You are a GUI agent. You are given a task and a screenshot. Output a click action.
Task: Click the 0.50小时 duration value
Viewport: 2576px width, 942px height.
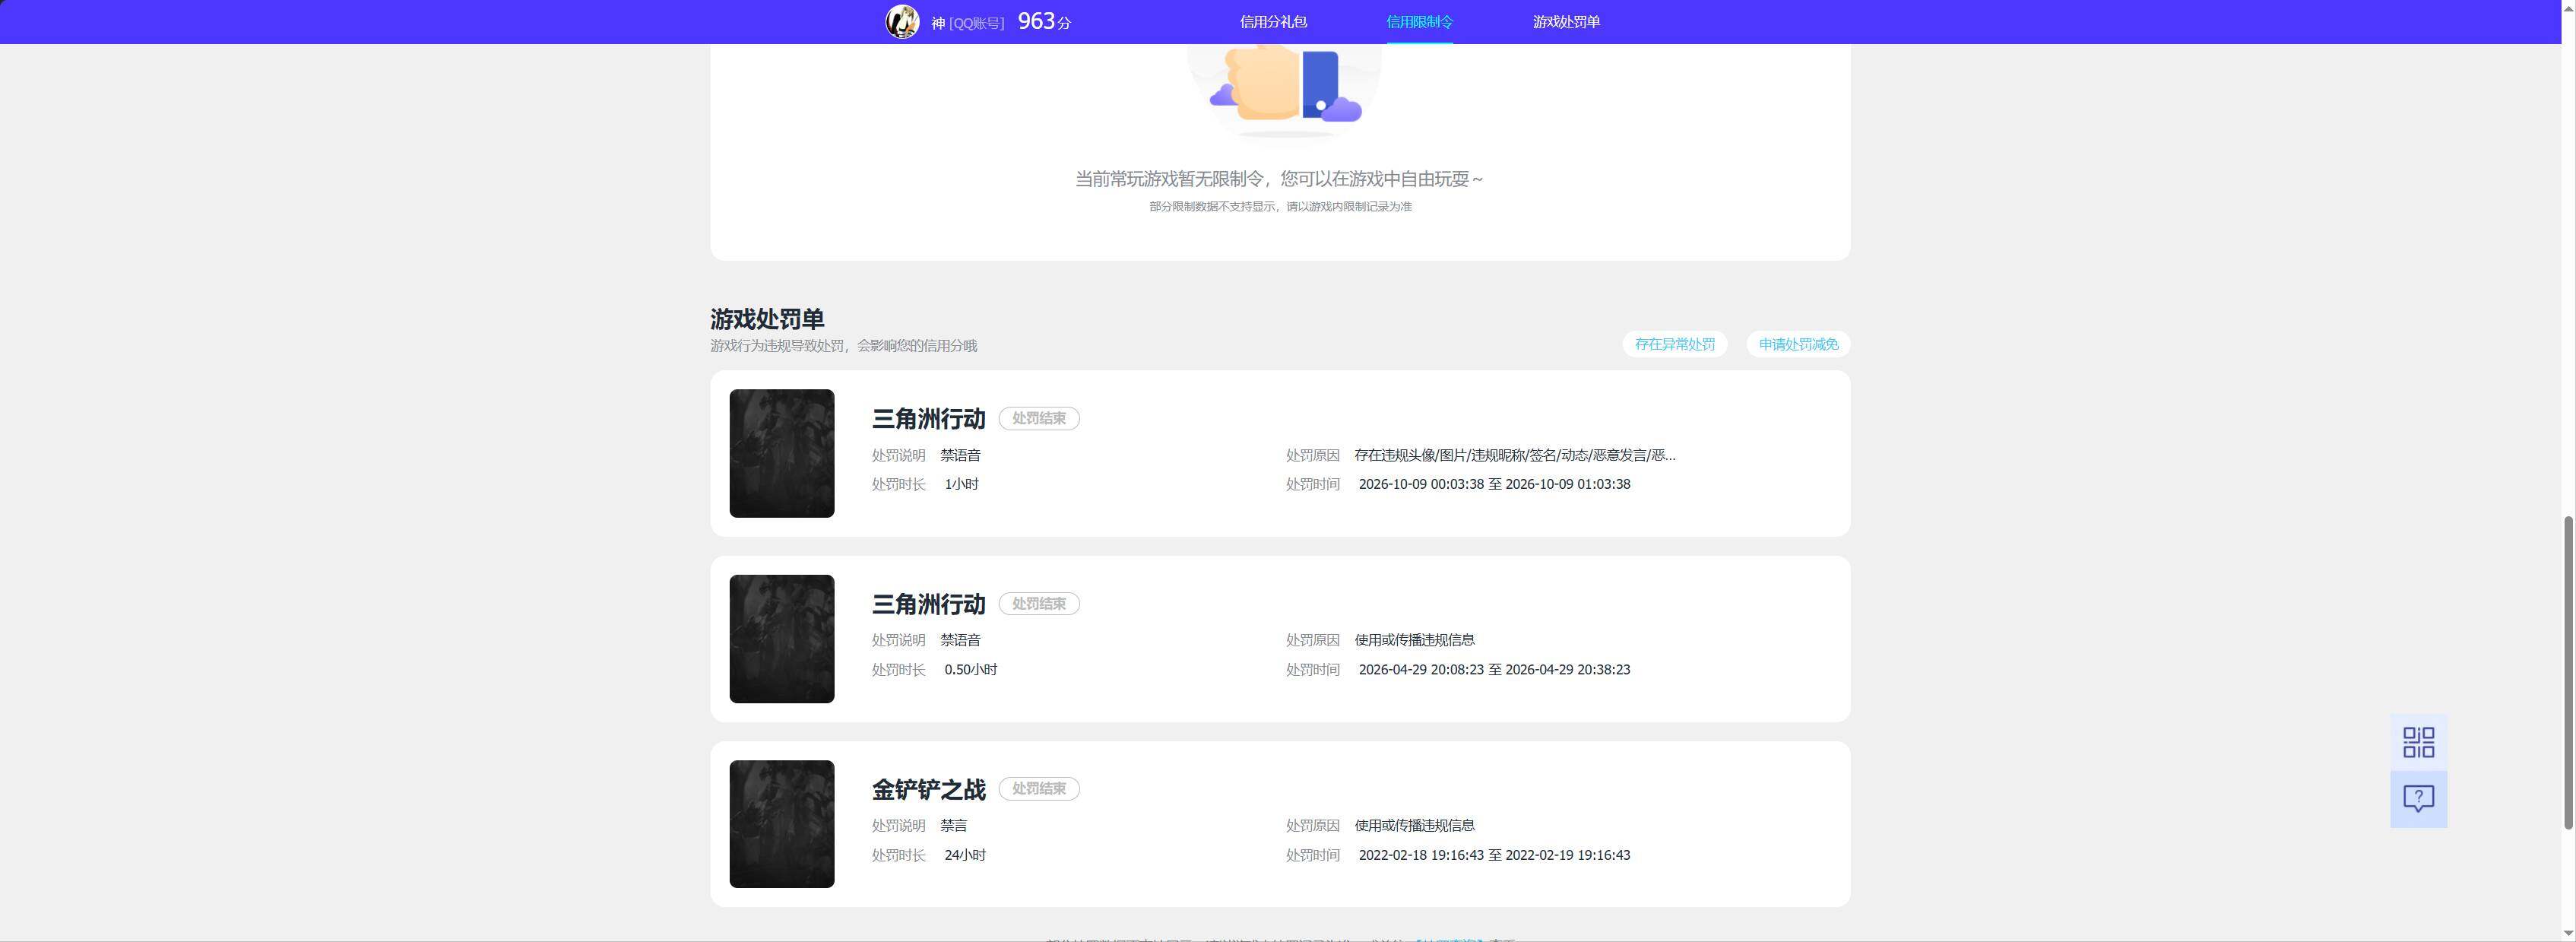970,670
